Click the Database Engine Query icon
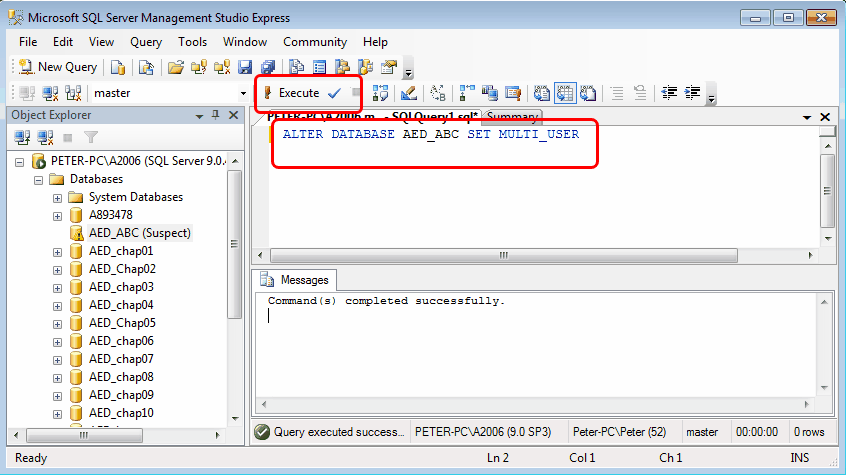The height and width of the screenshot is (475, 846). [118, 67]
